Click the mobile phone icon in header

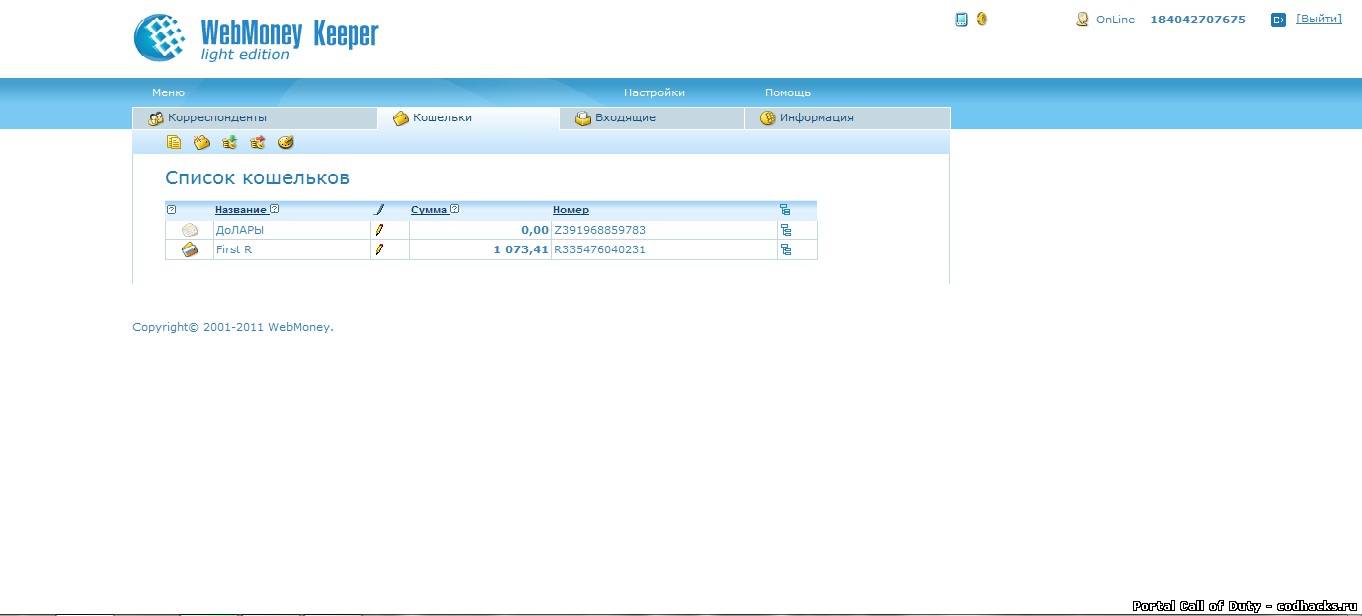(x=961, y=19)
